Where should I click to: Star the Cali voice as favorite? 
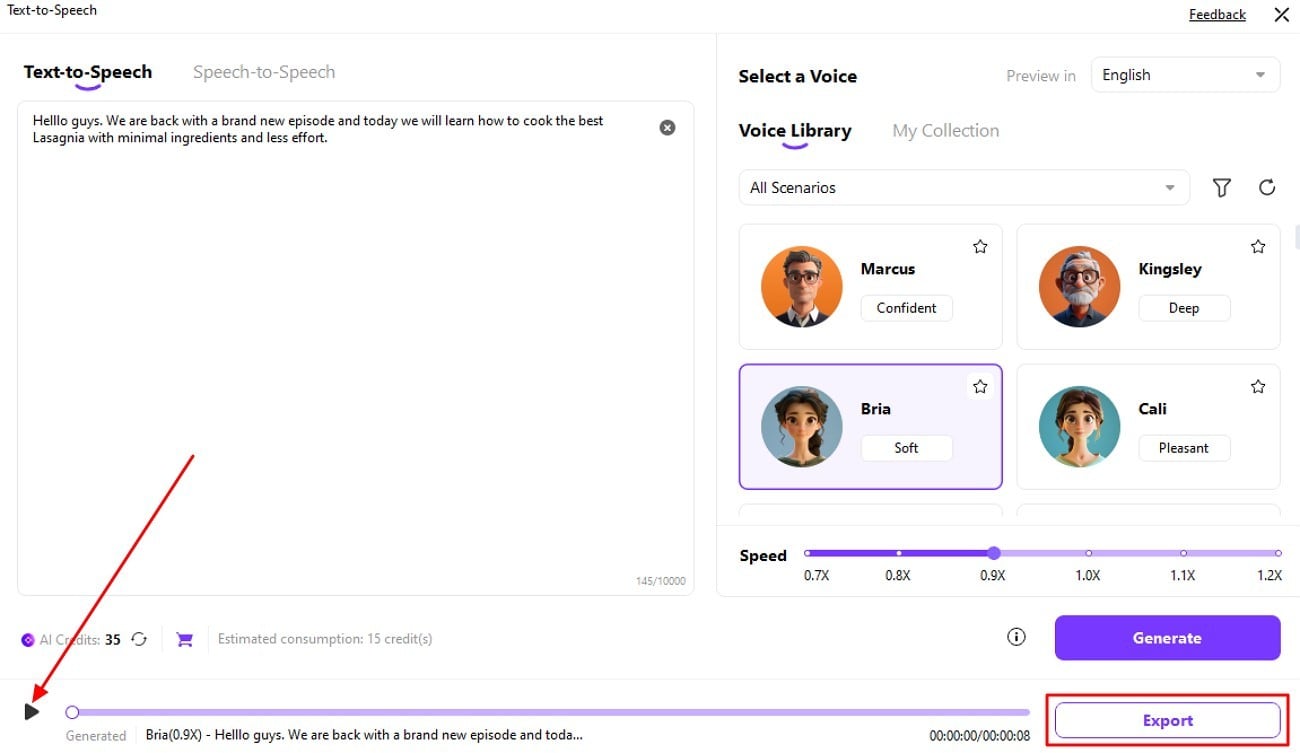(x=1258, y=386)
